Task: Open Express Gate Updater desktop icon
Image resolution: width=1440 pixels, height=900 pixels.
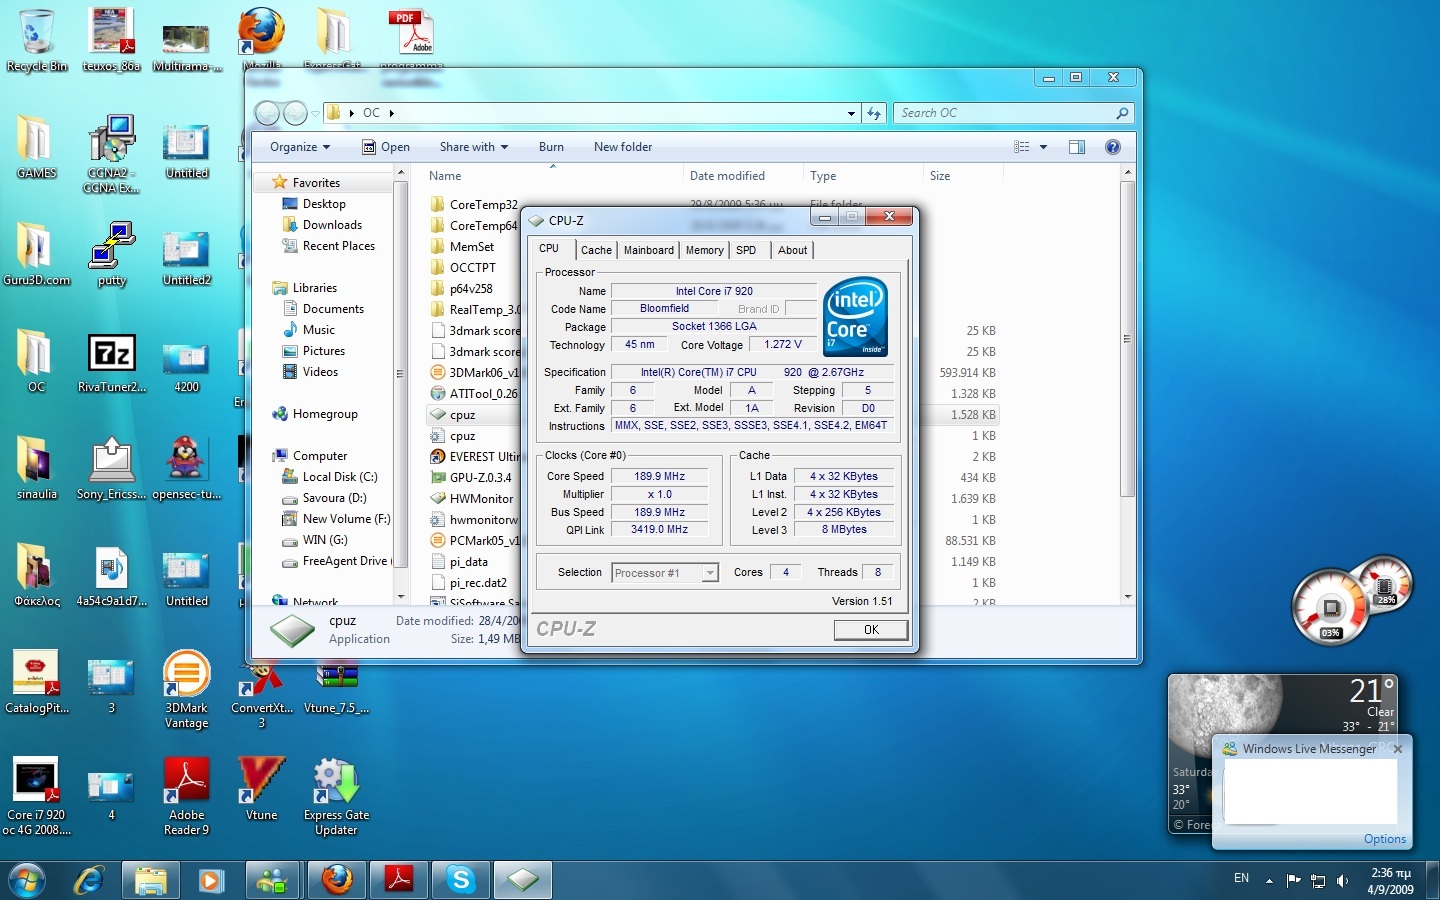Action: click(x=336, y=796)
